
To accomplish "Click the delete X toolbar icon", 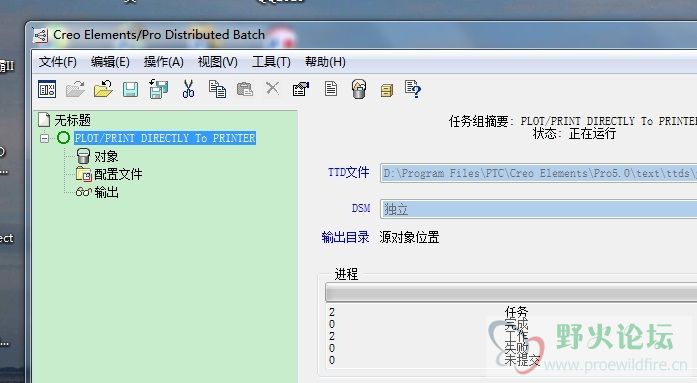I will click(272, 88).
